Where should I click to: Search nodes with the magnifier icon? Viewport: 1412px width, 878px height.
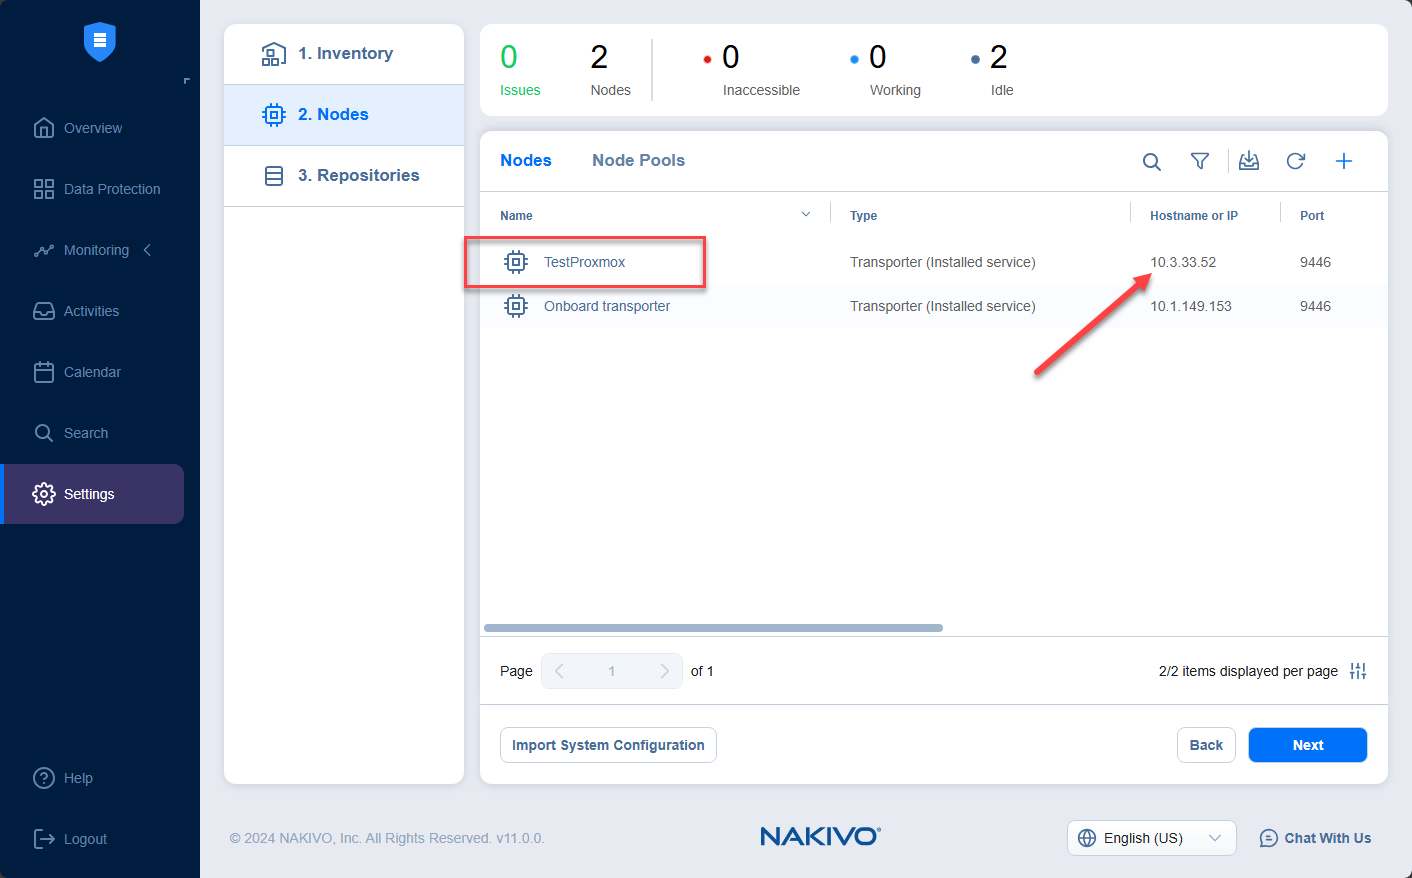tap(1152, 161)
